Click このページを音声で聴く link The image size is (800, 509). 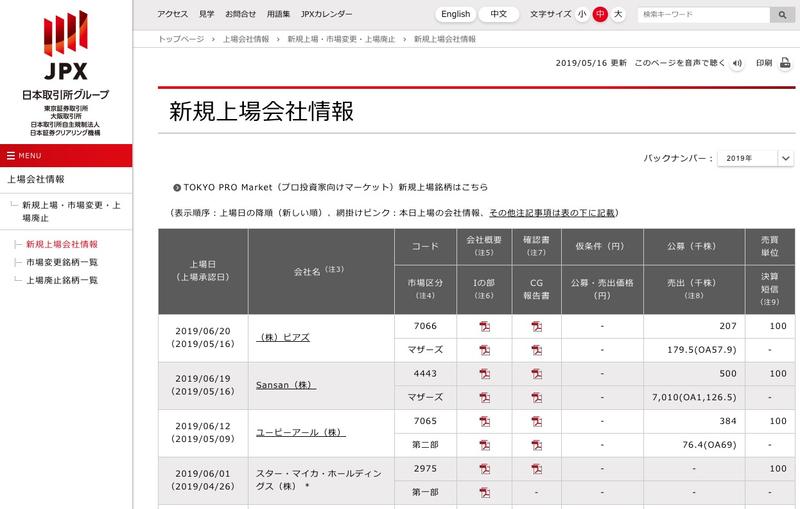coord(680,63)
